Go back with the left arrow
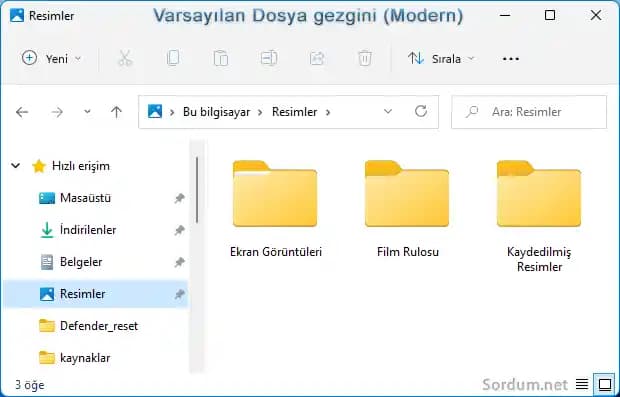The image size is (620, 397). click(22, 112)
